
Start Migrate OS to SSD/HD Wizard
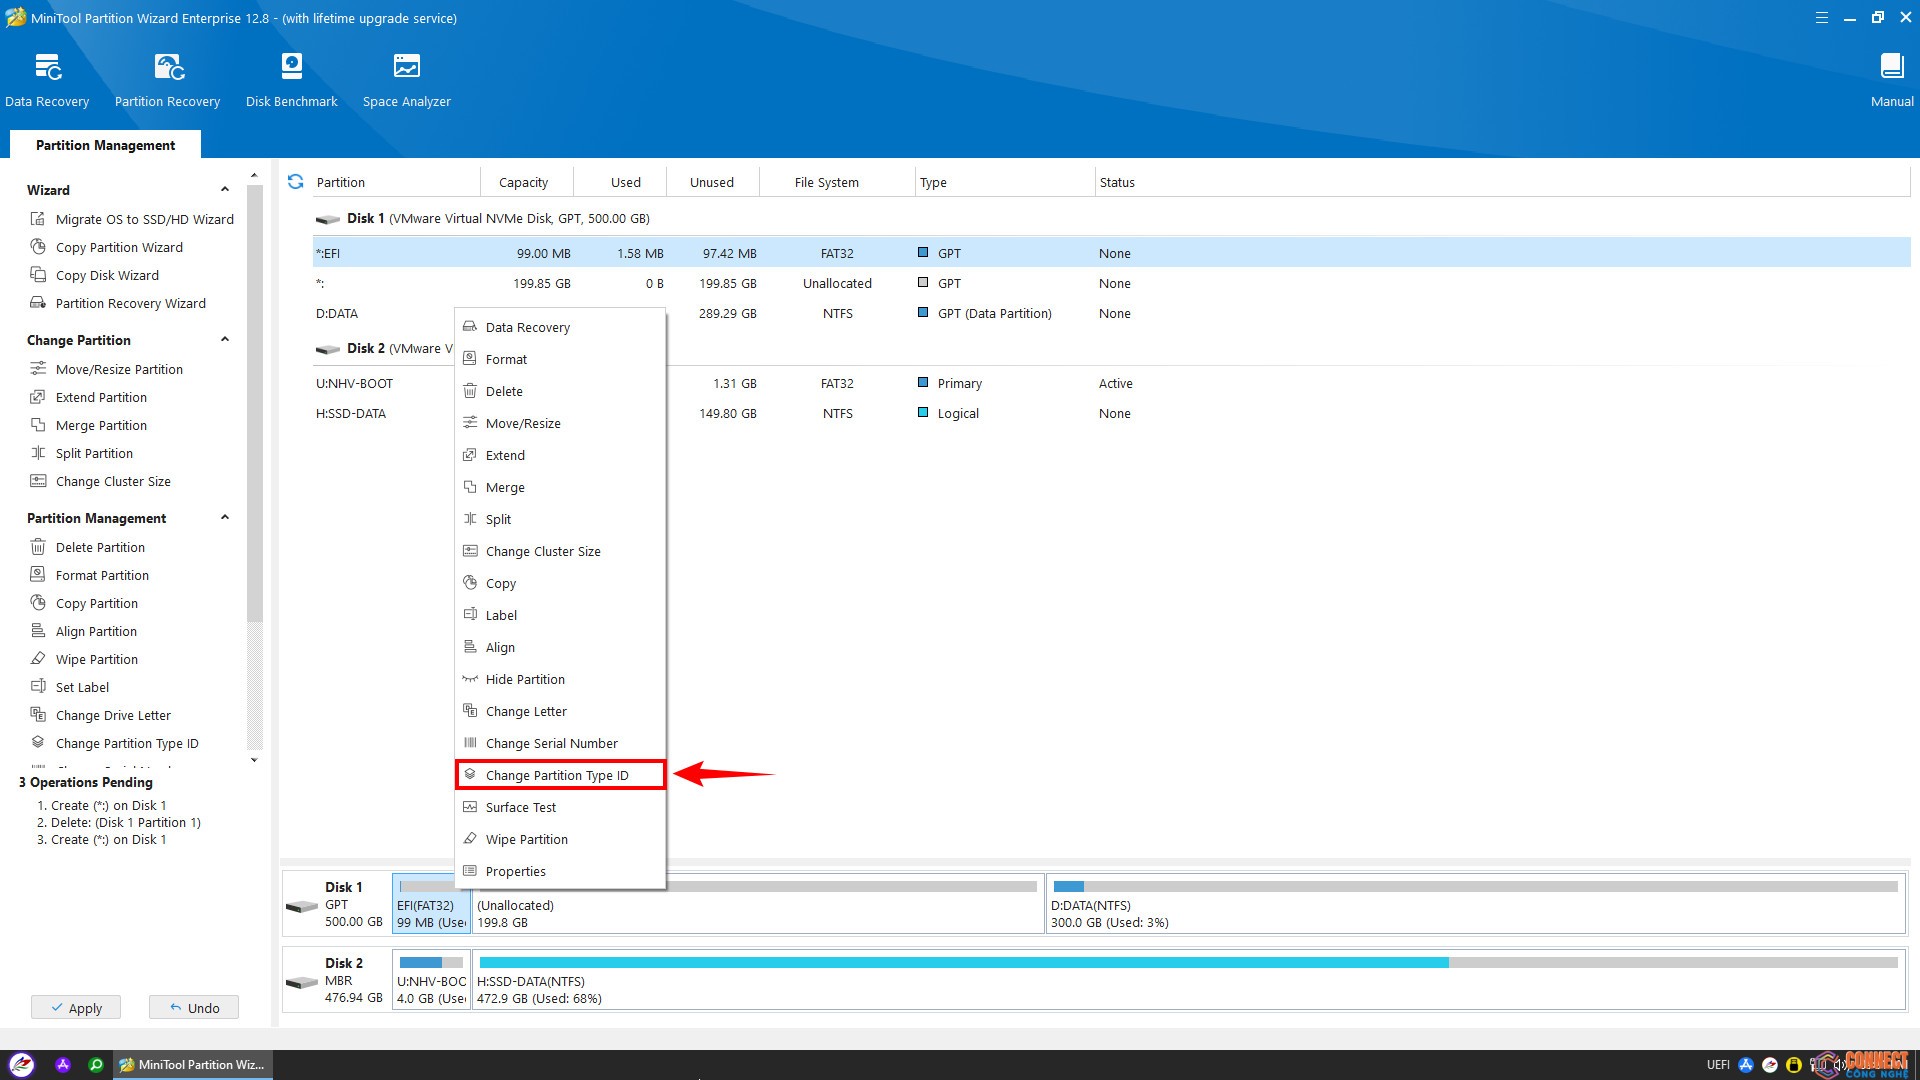click(x=132, y=219)
